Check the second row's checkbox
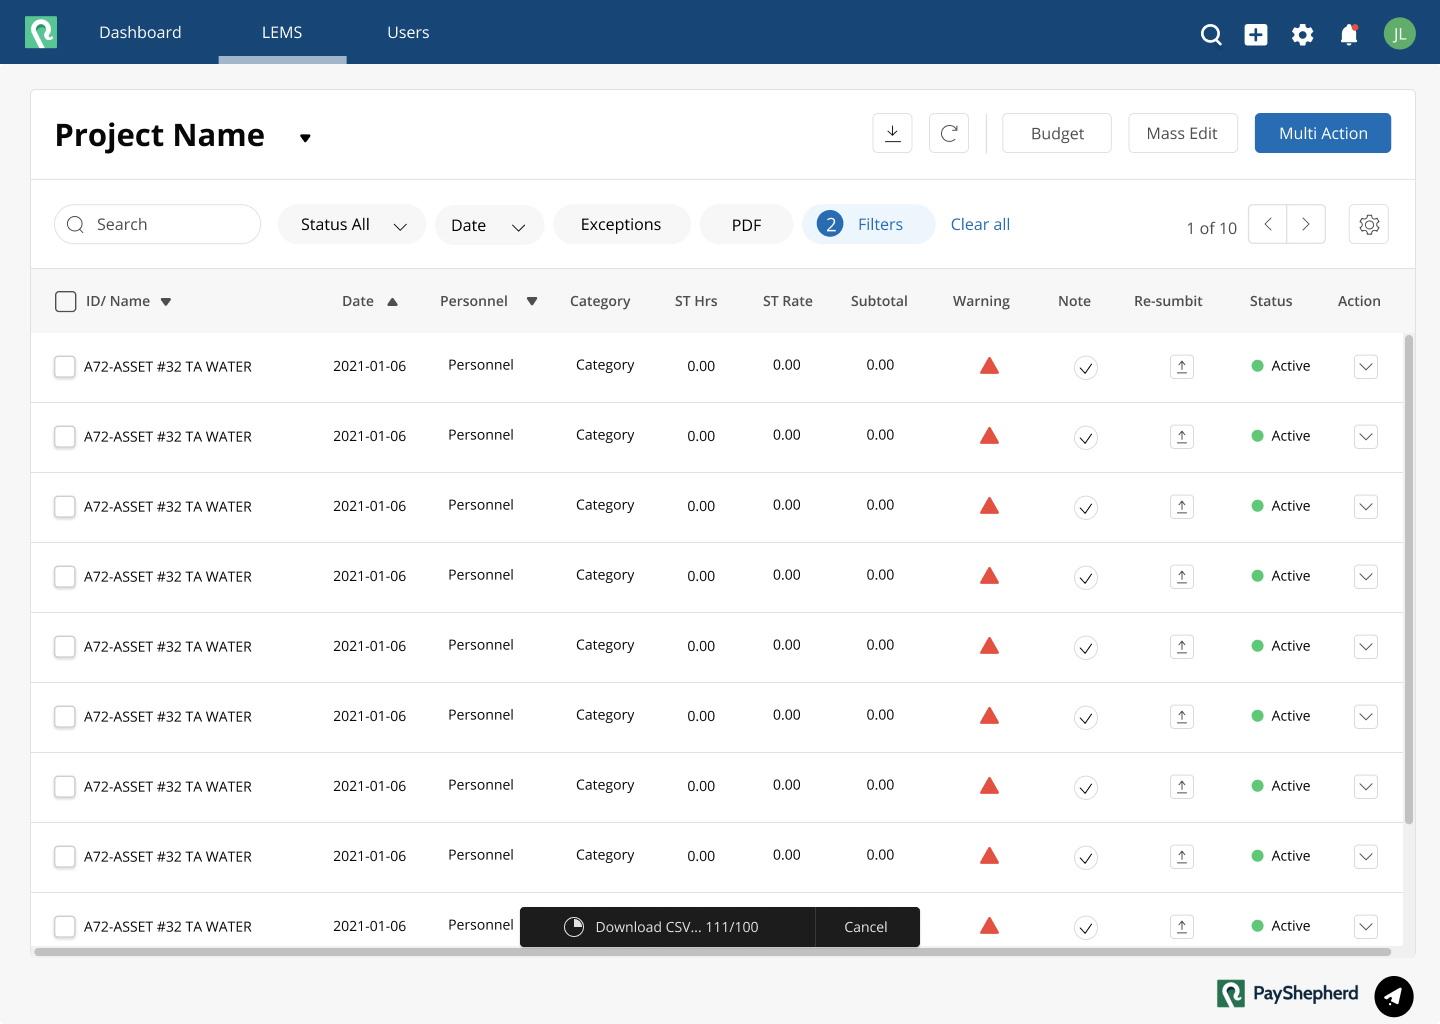The width and height of the screenshot is (1440, 1024). pyautogui.click(x=65, y=437)
